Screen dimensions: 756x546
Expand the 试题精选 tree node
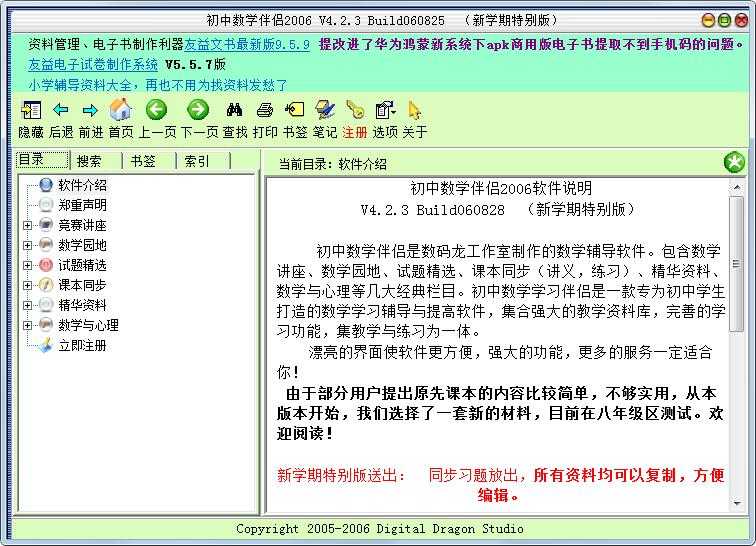coord(28,265)
